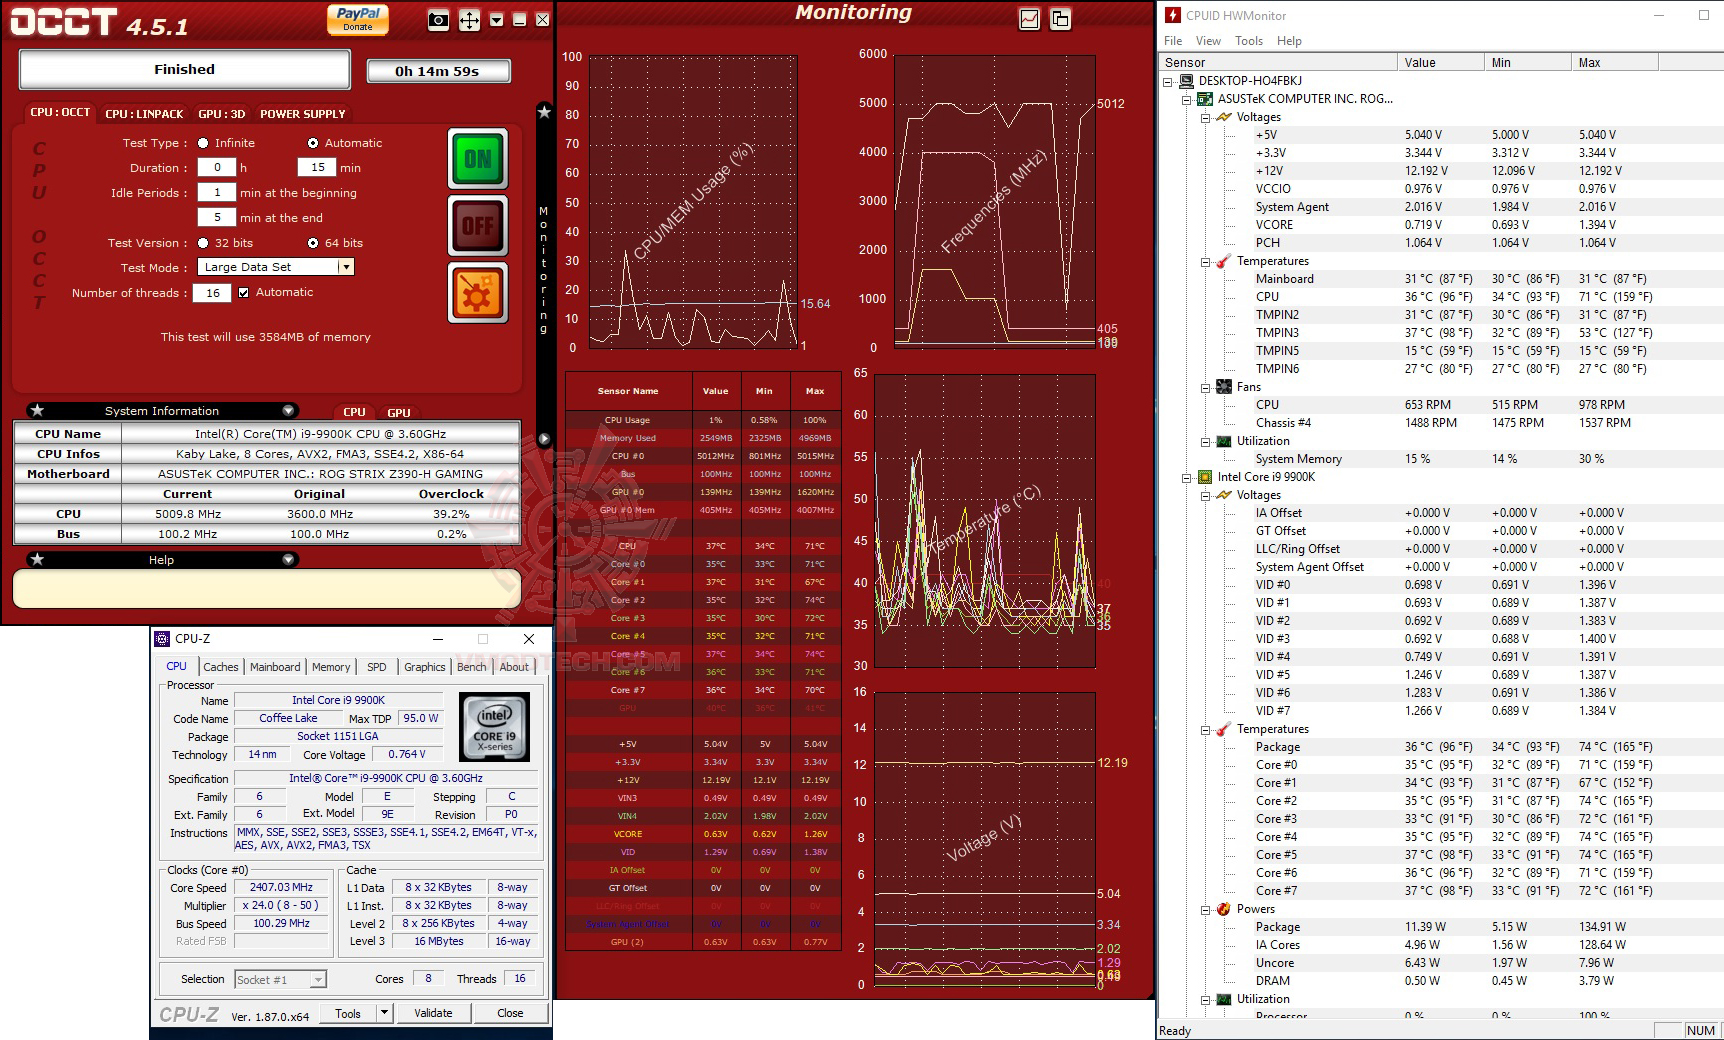Click the star icon on System Information bar
This screenshot has width=1724, height=1040.
(x=38, y=410)
